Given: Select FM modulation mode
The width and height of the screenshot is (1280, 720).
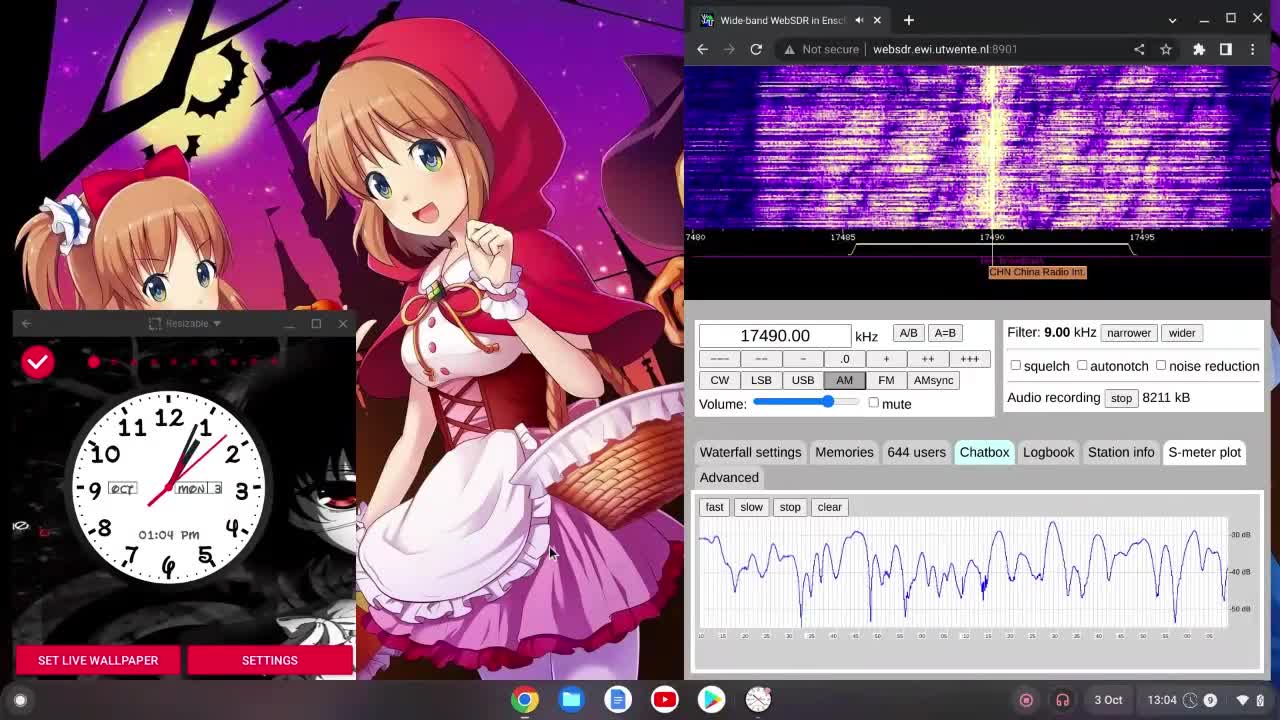Looking at the screenshot, I should tap(886, 380).
